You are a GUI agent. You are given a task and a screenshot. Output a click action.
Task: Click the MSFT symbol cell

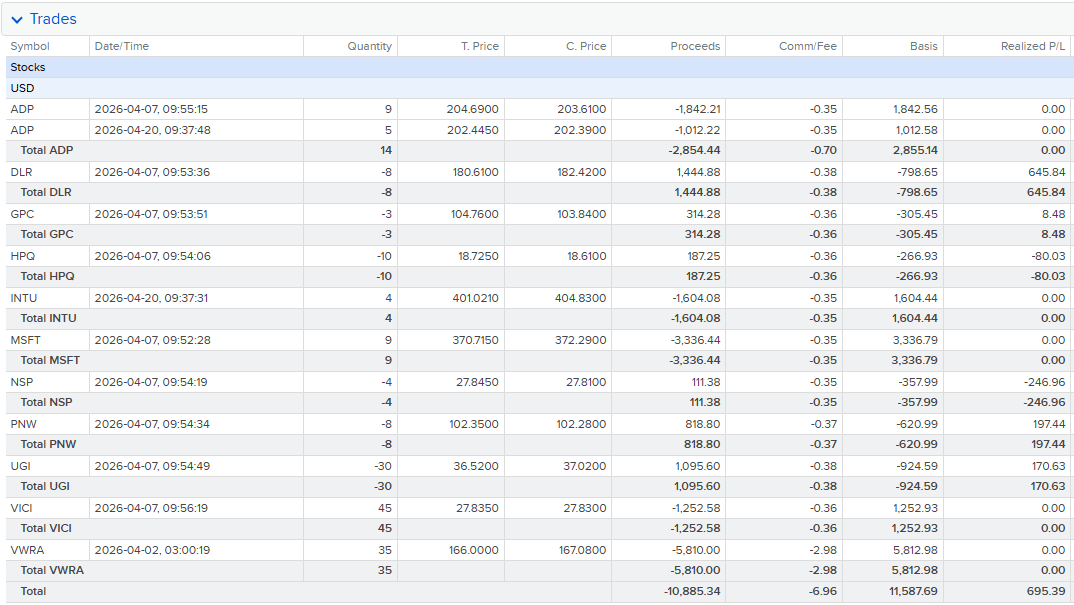pyautogui.click(x=25, y=341)
